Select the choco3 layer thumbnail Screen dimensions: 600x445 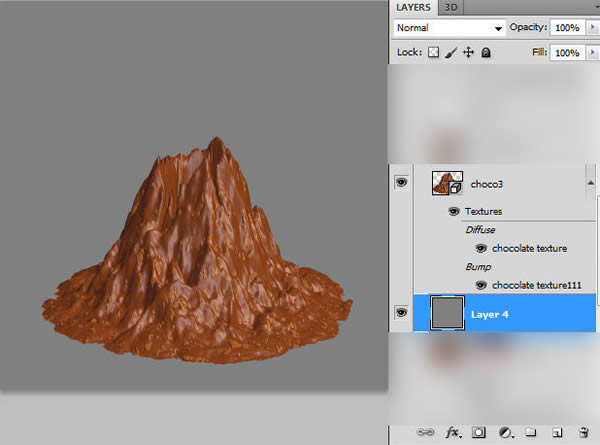[447, 183]
